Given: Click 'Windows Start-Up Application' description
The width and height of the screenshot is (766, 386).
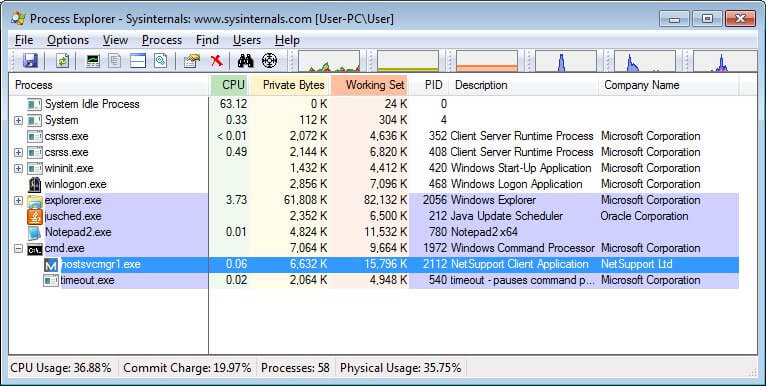Looking at the screenshot, I should (x=521, y=168).
